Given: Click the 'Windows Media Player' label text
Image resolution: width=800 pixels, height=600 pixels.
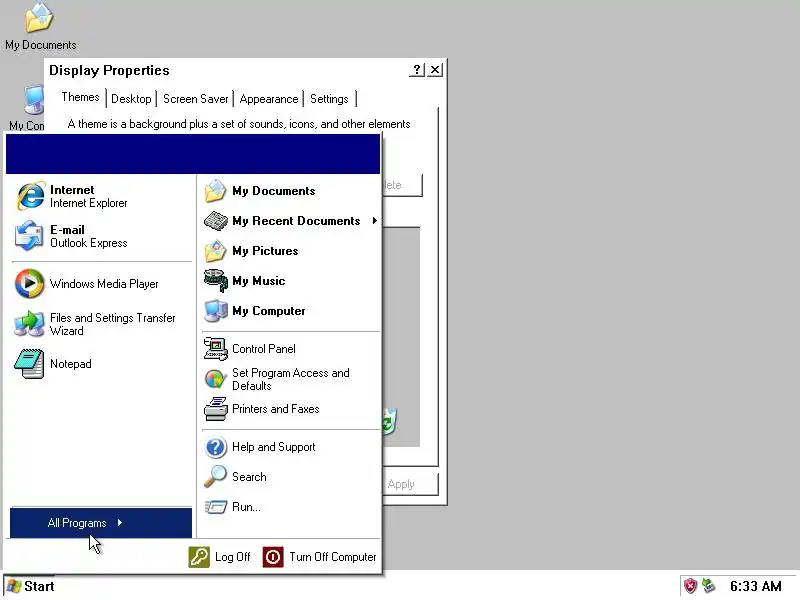Looking at the screenshot, I should point(104,284).
